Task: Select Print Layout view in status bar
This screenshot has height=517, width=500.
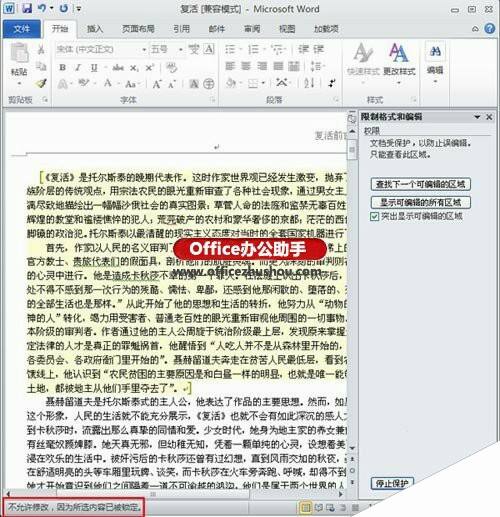Action: tap(305, 508)
